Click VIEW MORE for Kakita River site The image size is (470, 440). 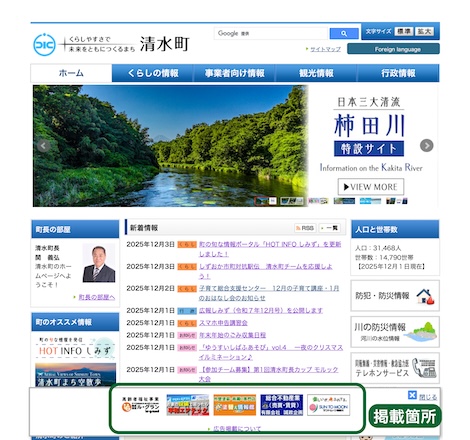point(371,187)
